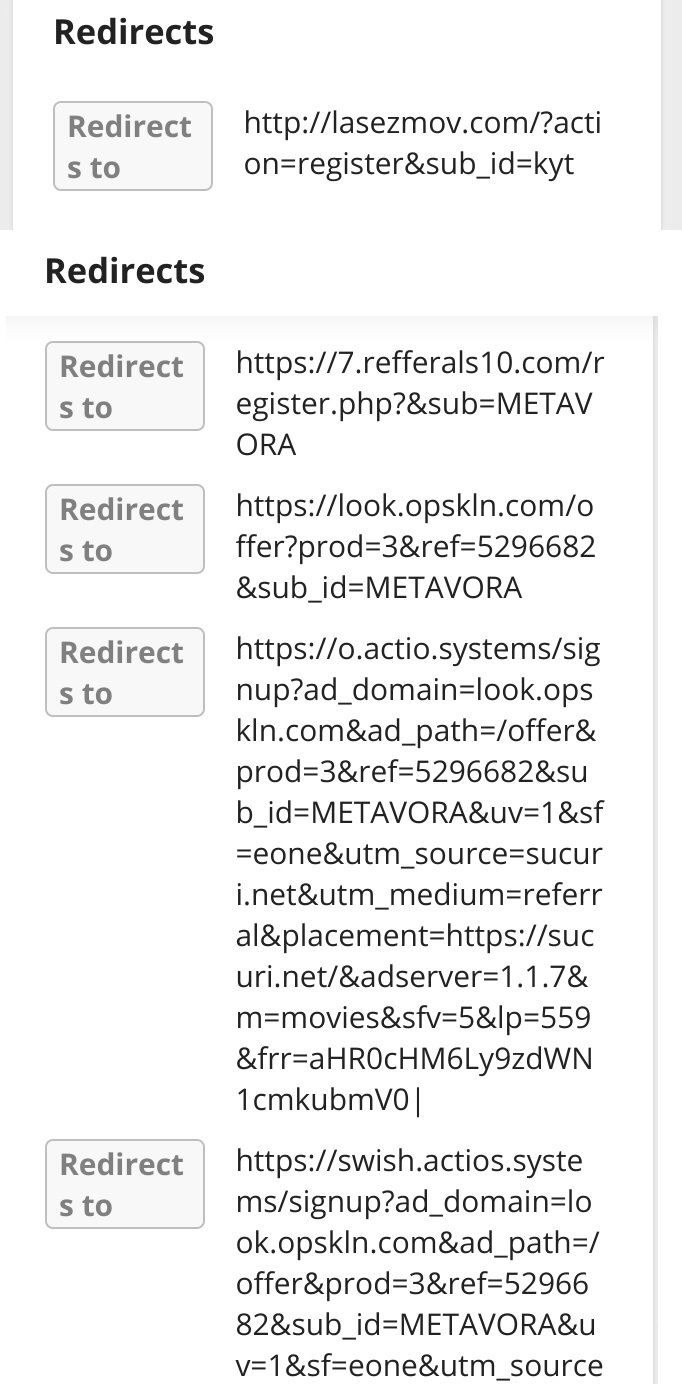Tap the Redirects to badge beside swish.actios.systems
Viewport: 682px width, 1384px height.
point(125,1184)
